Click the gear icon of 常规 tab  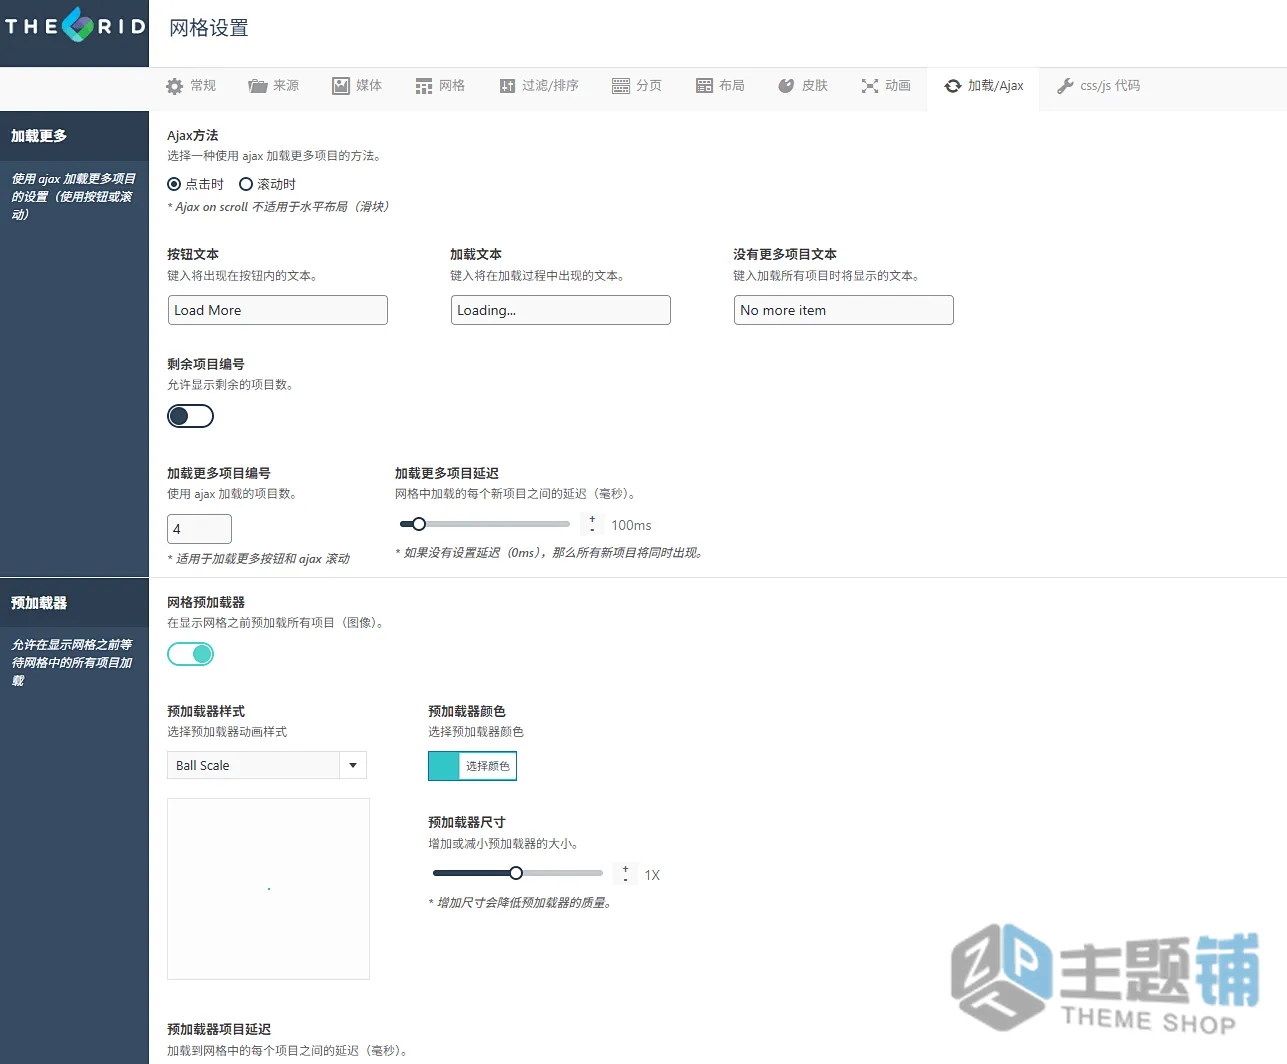click(x=175, y=86)
